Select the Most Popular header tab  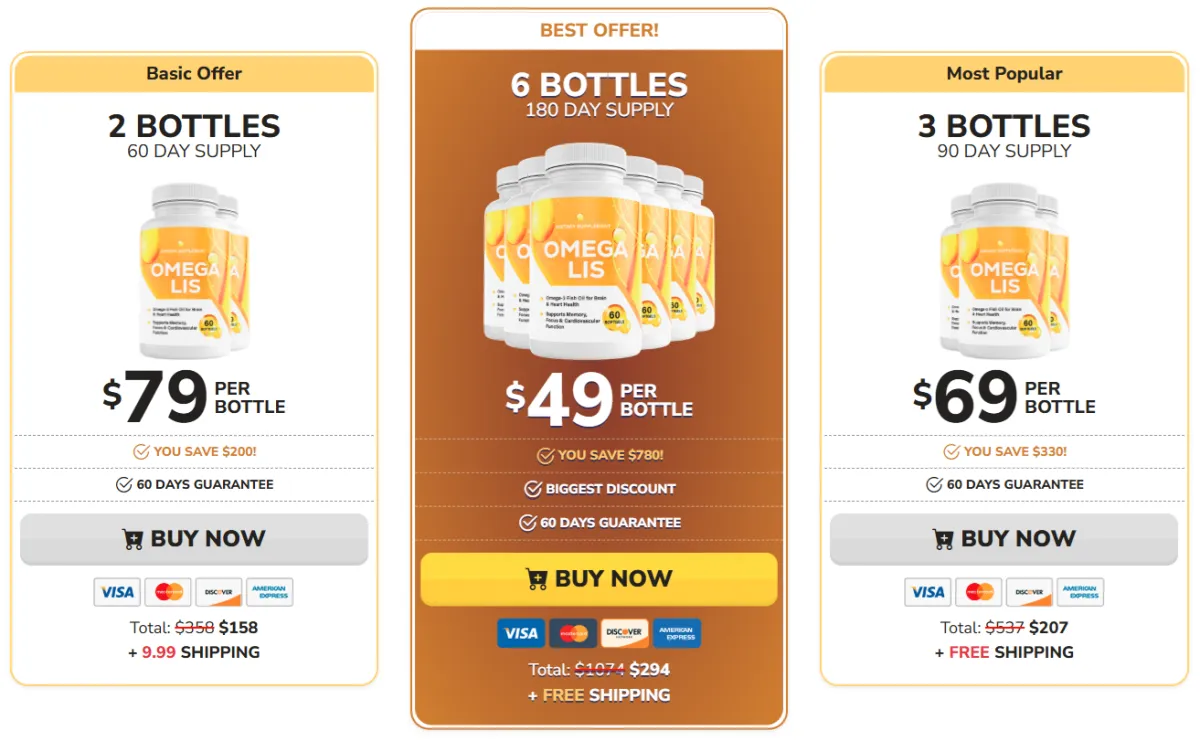click(x=1004, y=73)
